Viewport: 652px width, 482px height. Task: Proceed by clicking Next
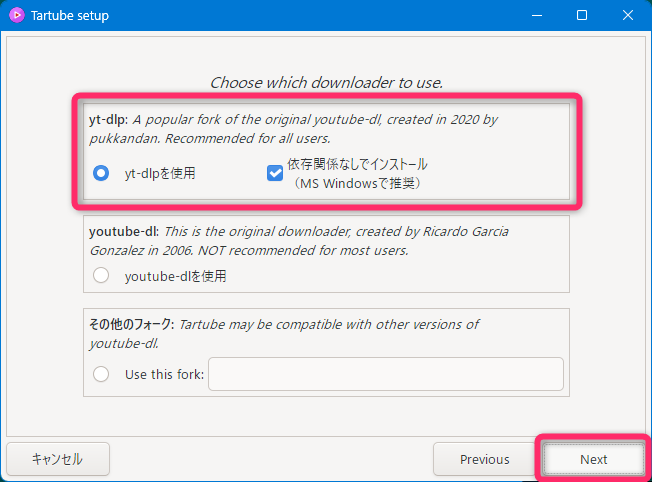[x=593, y=459]
